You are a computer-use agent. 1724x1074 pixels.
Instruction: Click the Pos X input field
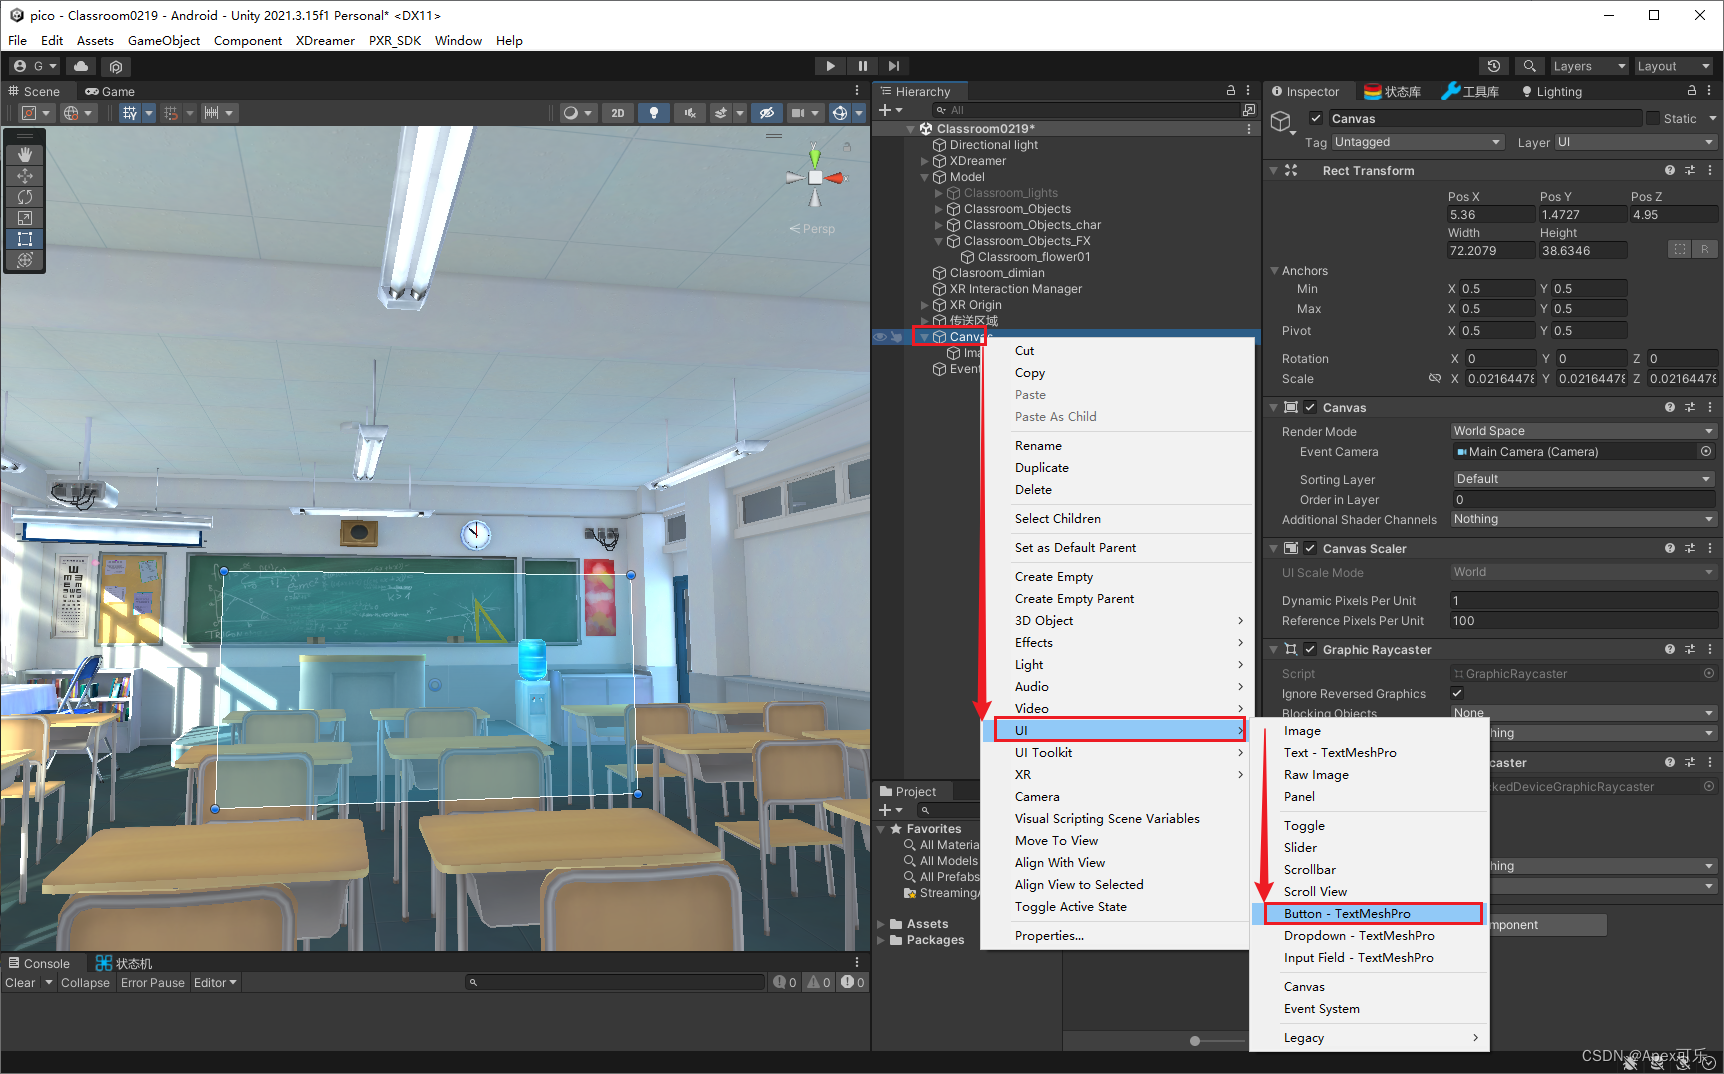click(1490, 215)
